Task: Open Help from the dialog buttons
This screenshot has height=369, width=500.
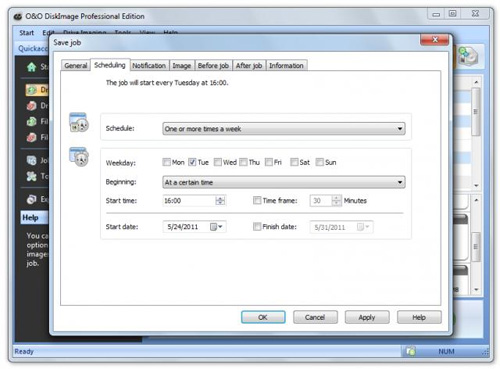Action: 419,317
